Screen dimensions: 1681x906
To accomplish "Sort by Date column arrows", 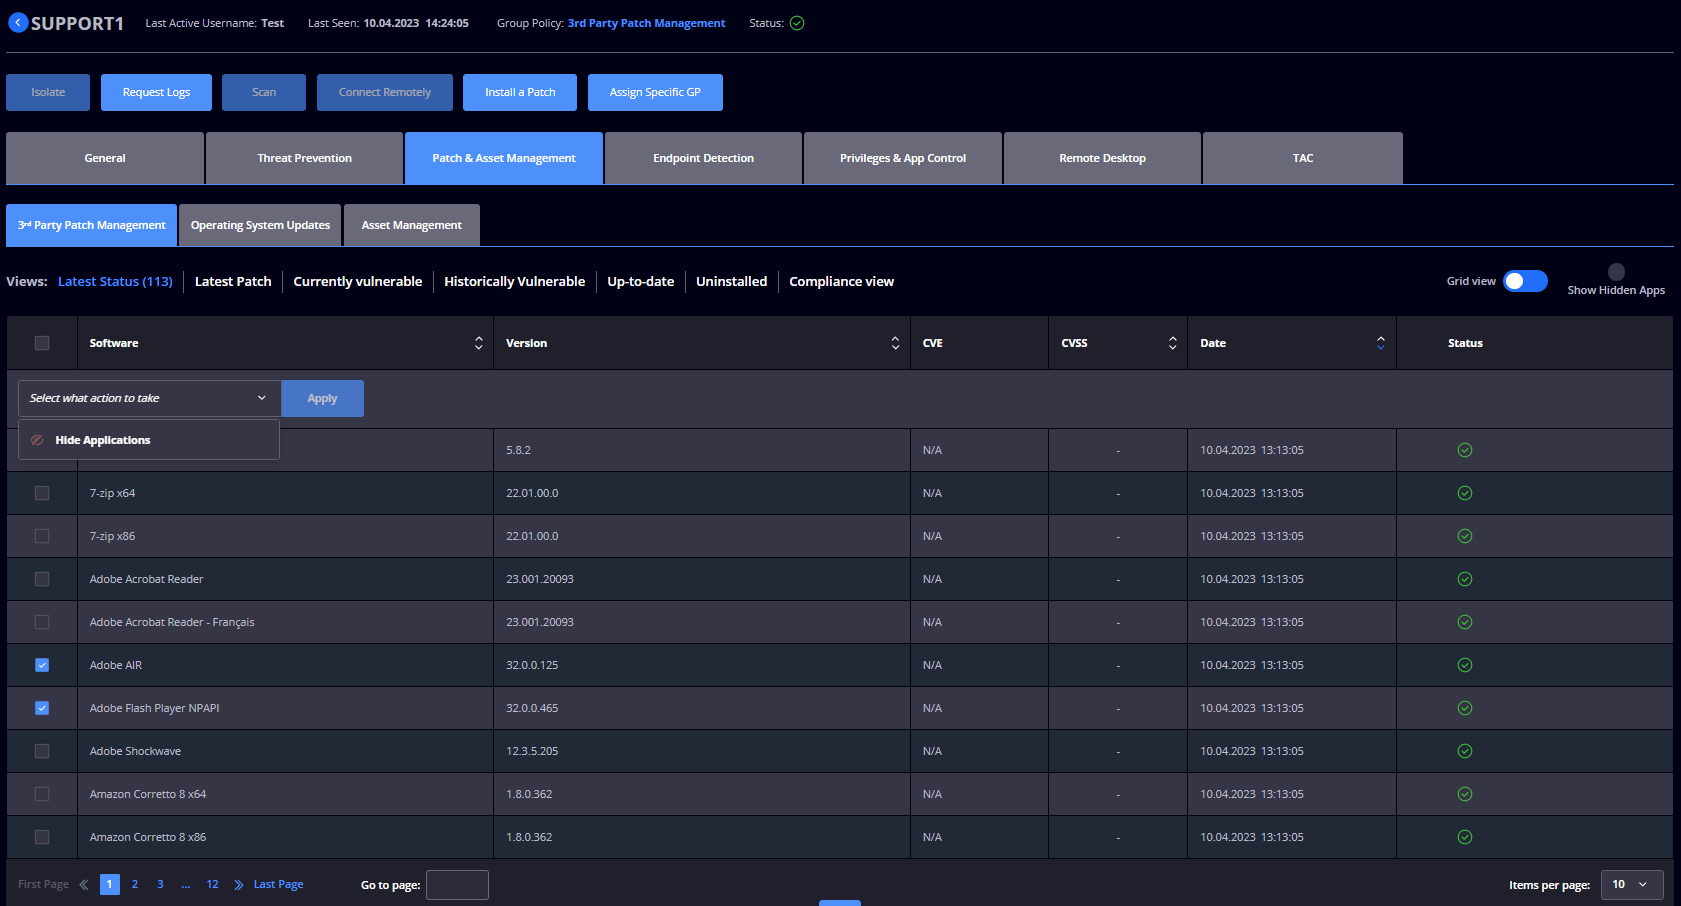I will pos(1381,343).
